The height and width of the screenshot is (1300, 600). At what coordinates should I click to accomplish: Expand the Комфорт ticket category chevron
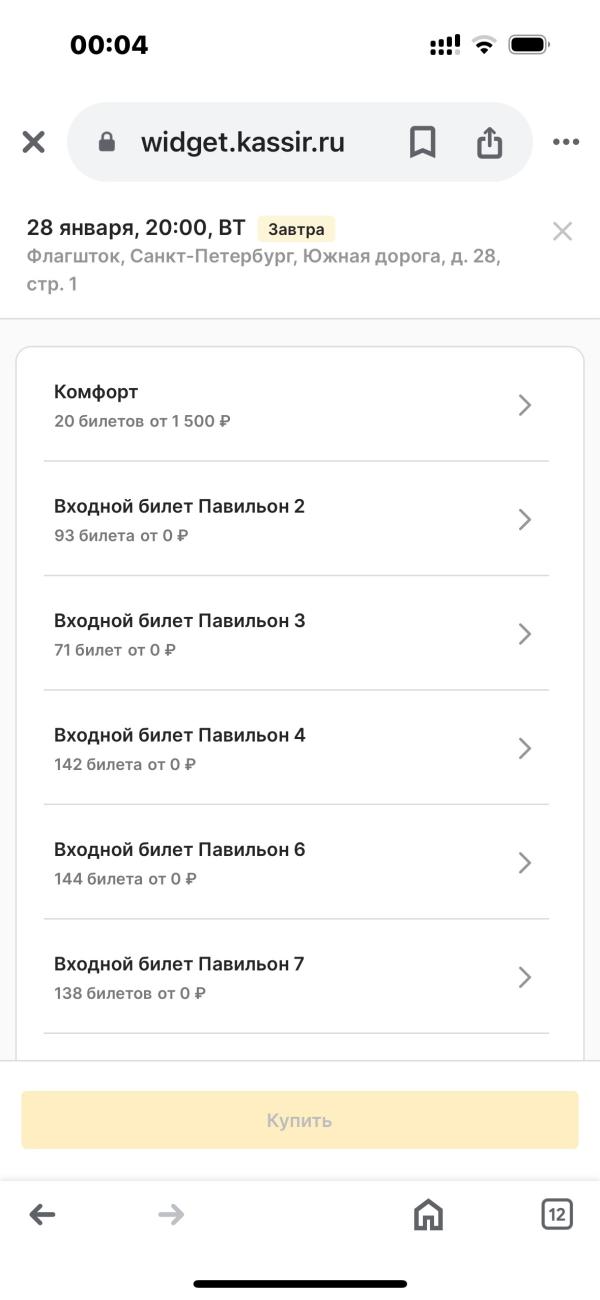525,405
